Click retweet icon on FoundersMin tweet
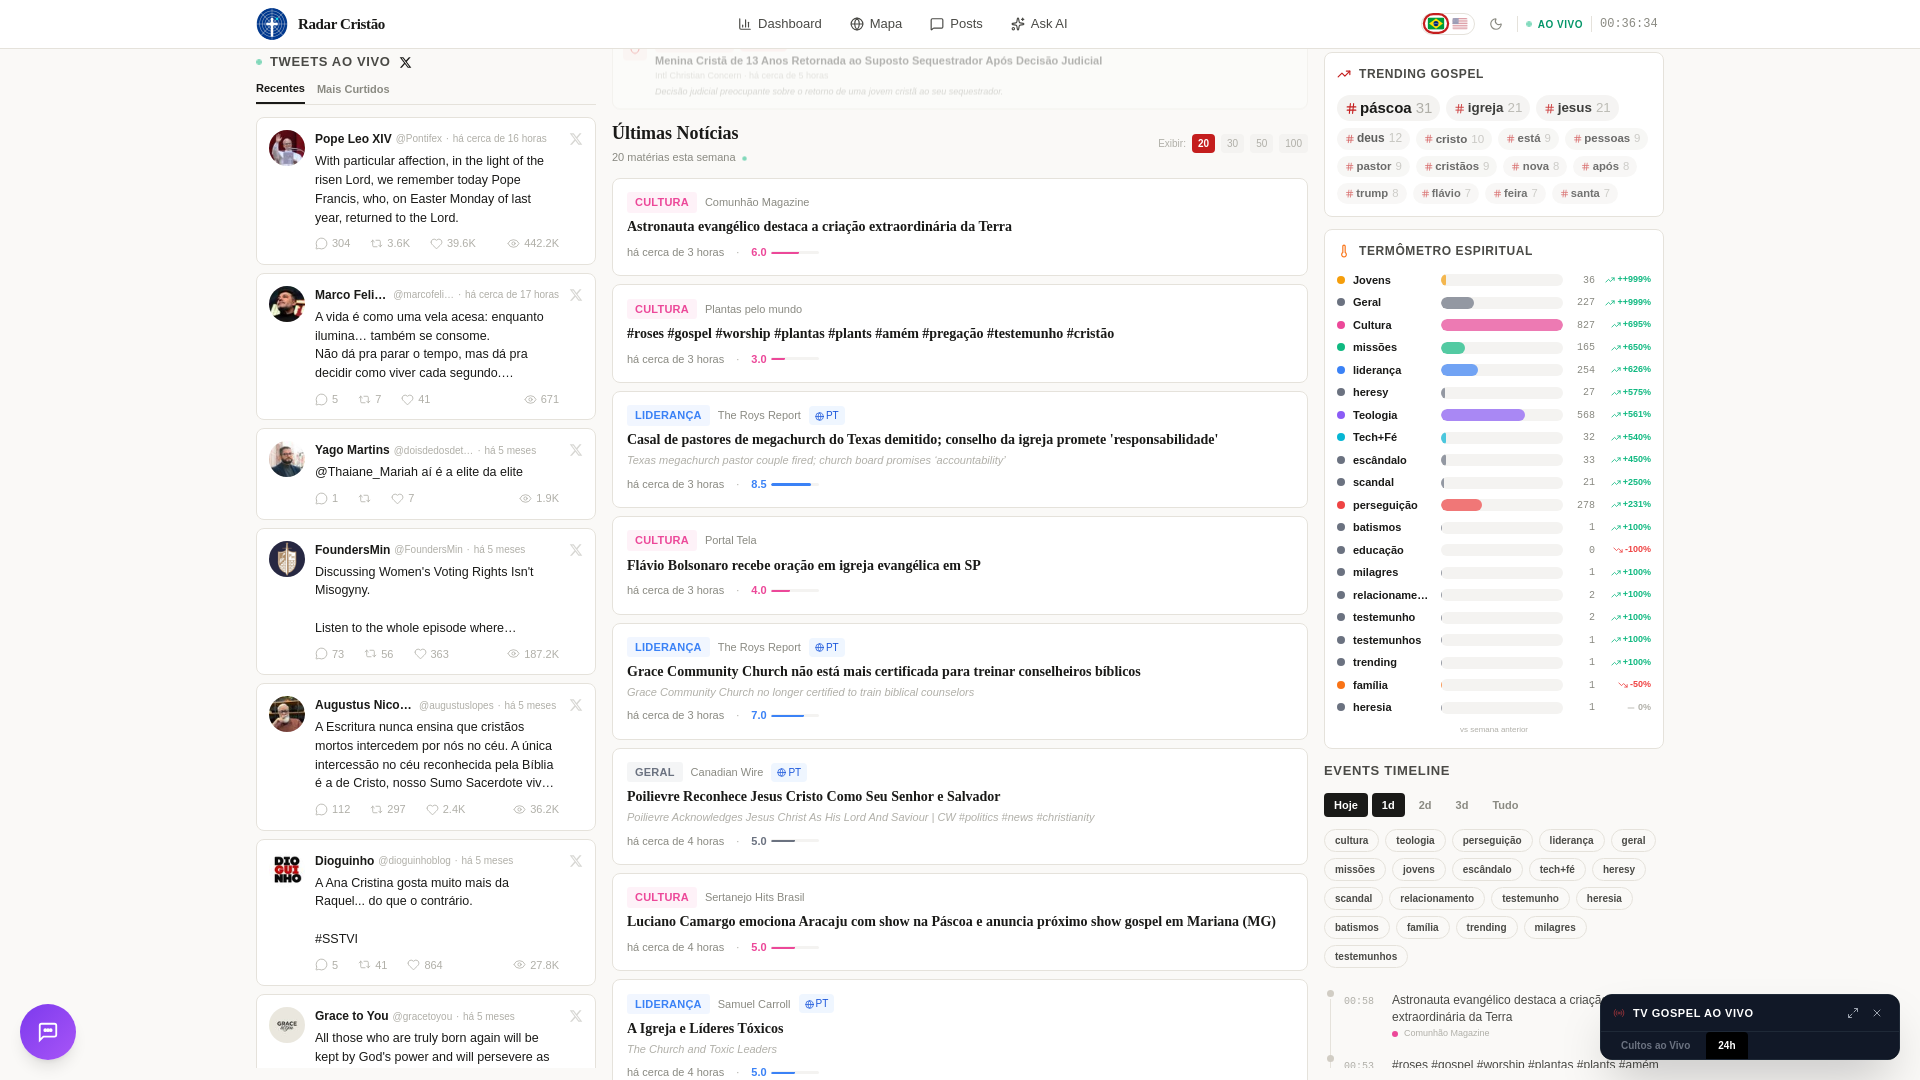 point(371,654)
